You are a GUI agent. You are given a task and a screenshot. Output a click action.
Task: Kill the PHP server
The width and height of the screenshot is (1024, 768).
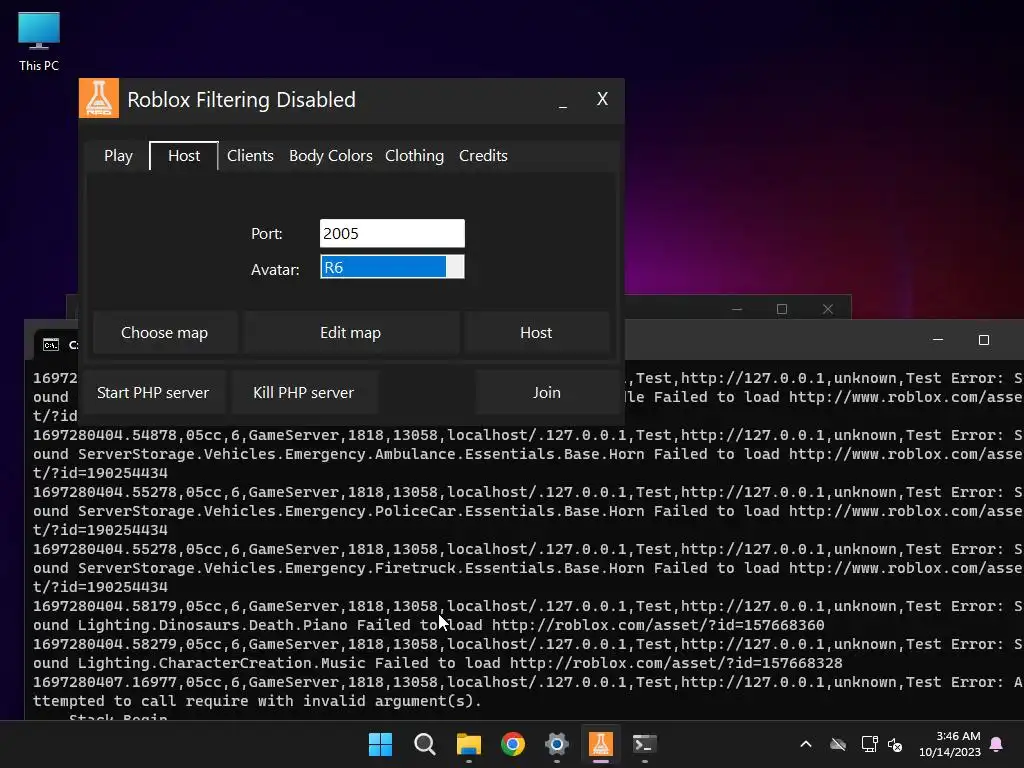click(x=304, y=392)
